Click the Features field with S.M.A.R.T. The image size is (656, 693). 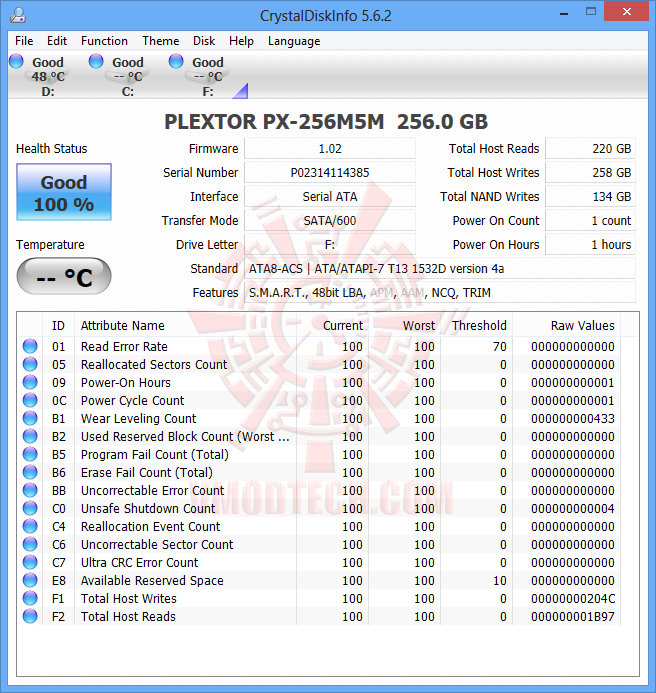(440, 293)
